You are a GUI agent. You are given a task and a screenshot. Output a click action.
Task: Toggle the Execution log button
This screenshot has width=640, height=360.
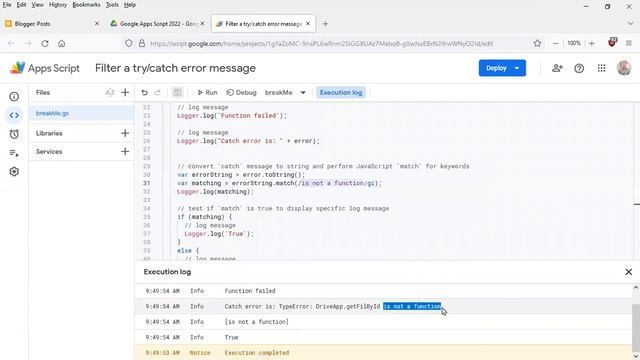tap(341, 93)
